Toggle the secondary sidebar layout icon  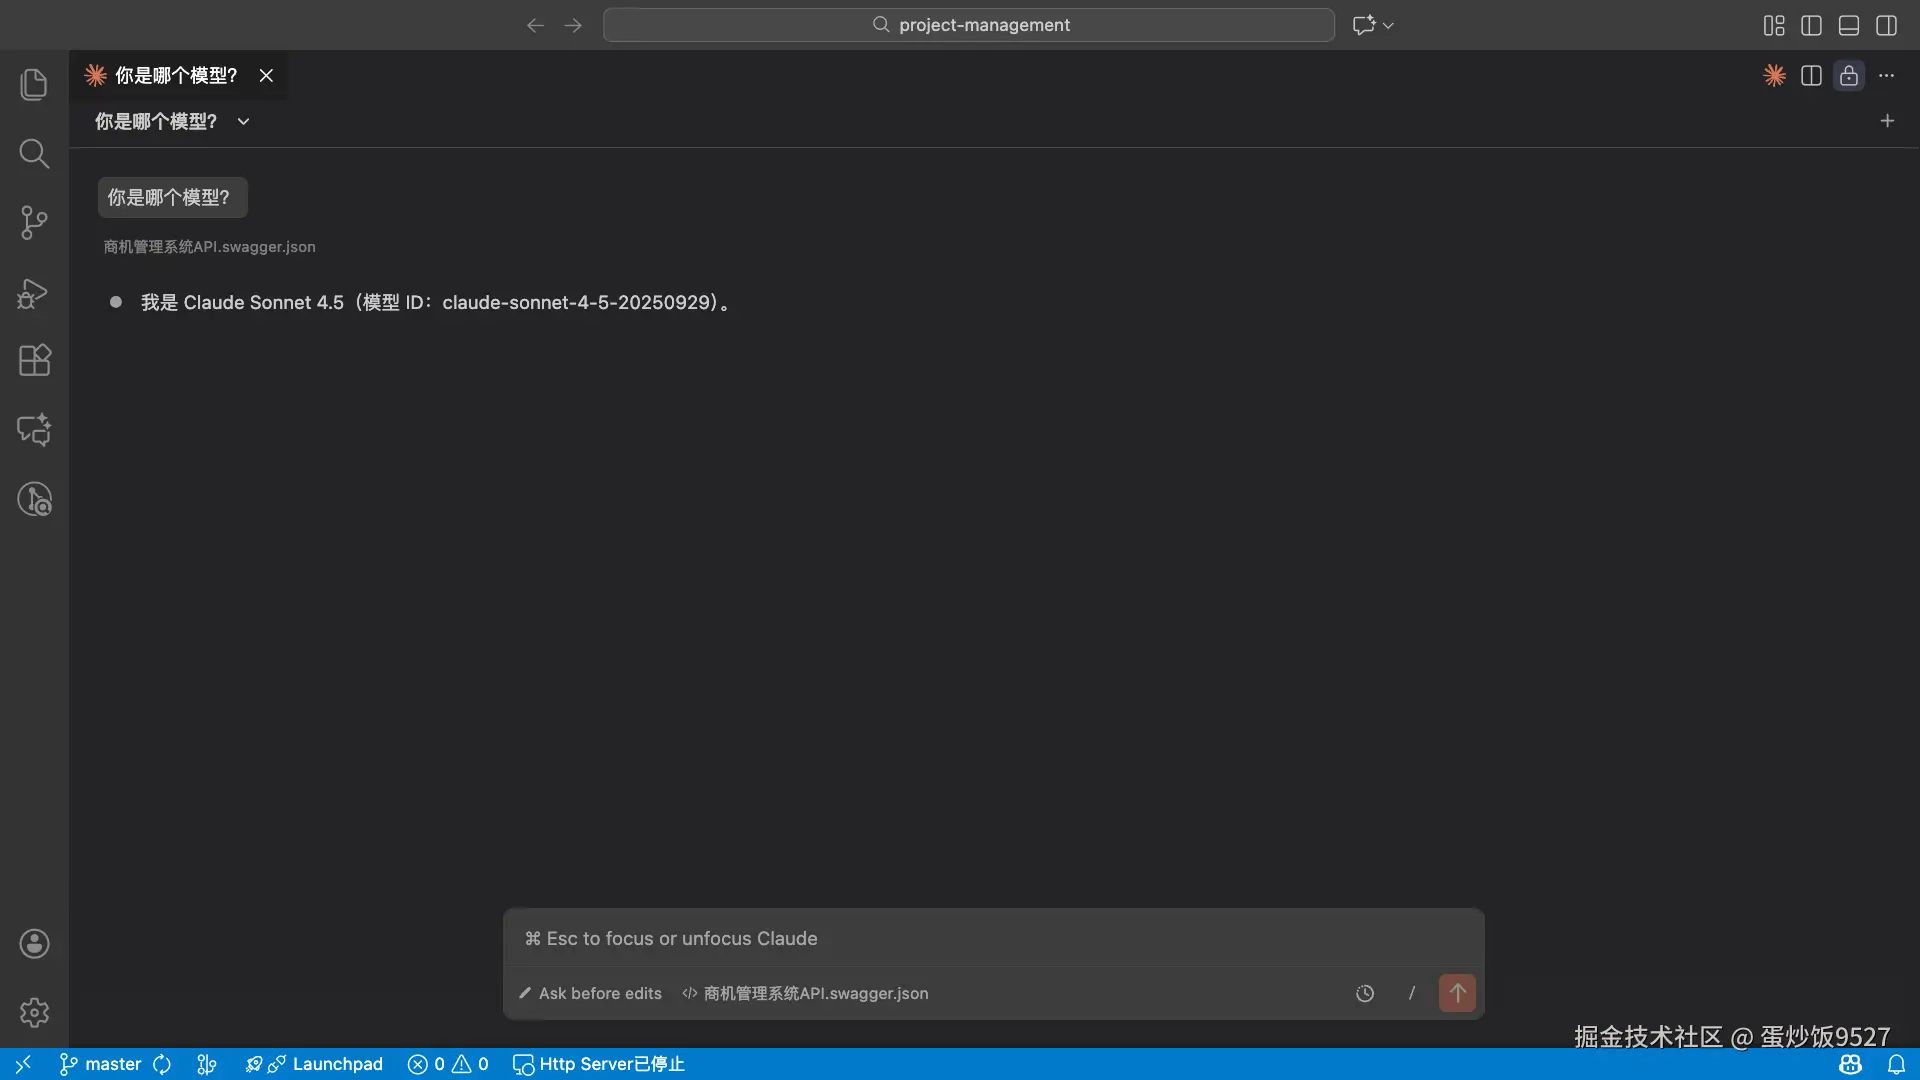pos(1886,25)
